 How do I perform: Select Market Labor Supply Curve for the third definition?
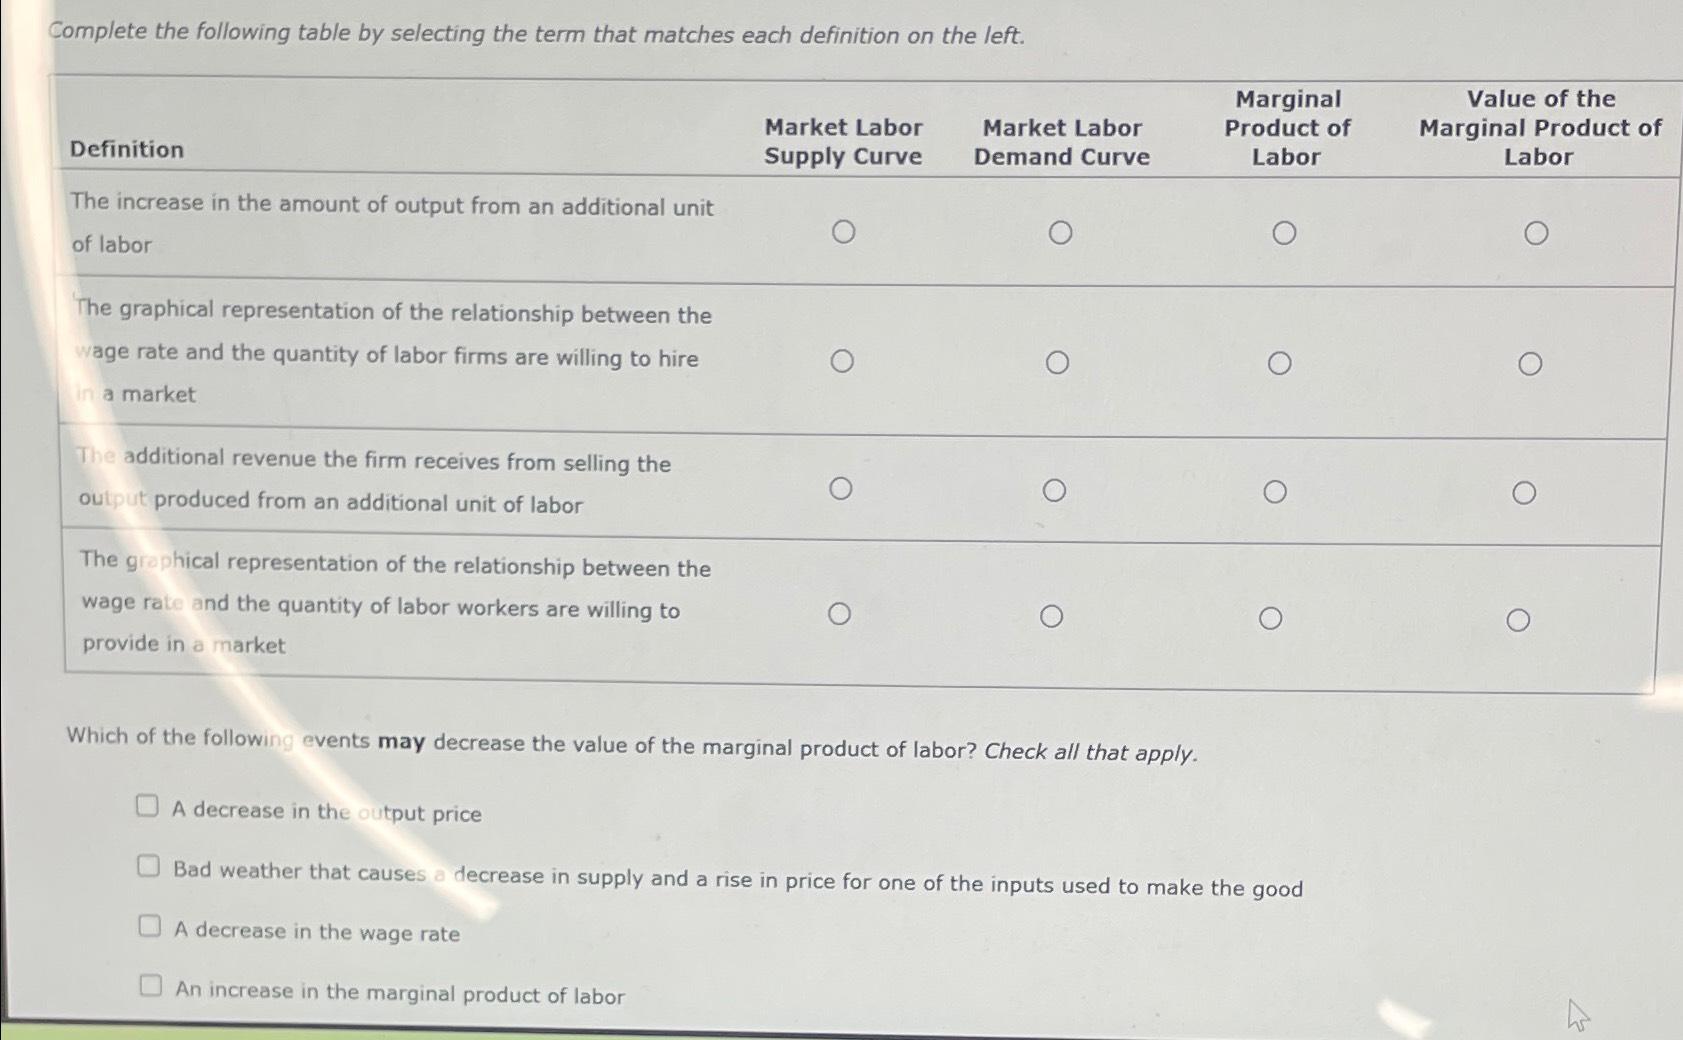(842, 488)
